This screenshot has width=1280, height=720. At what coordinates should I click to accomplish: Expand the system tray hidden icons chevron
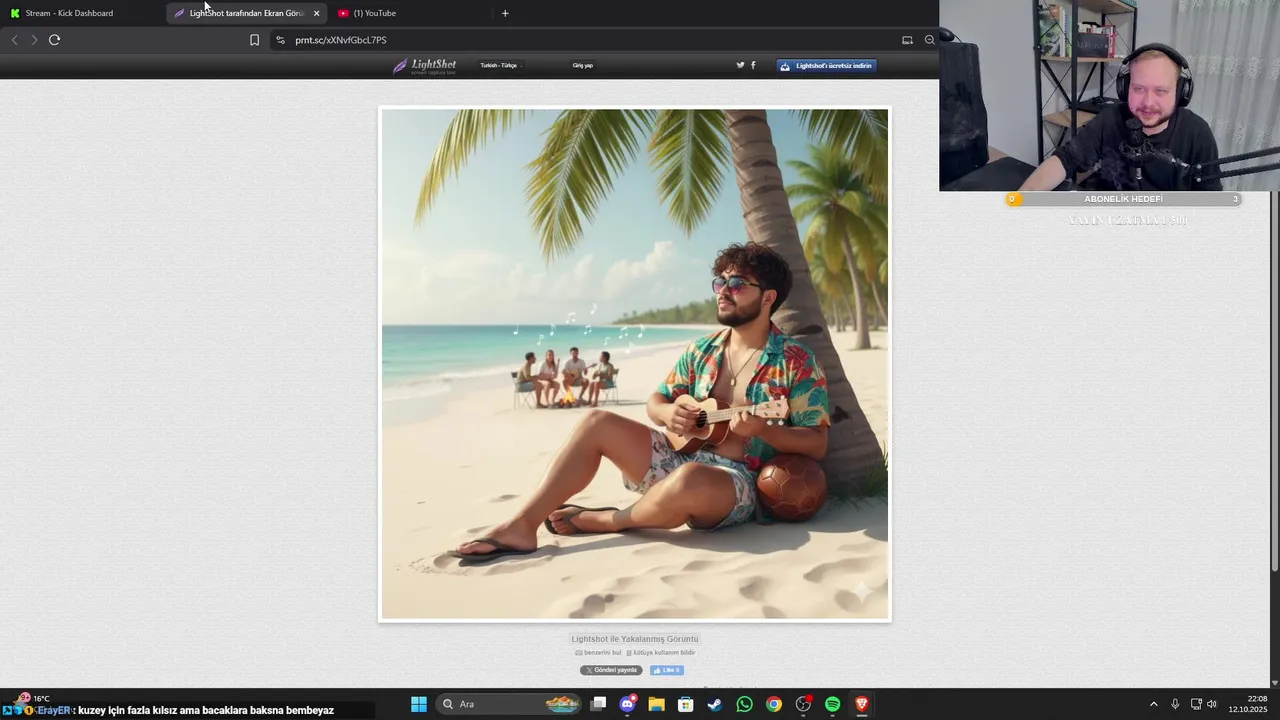pos(1153,704)
